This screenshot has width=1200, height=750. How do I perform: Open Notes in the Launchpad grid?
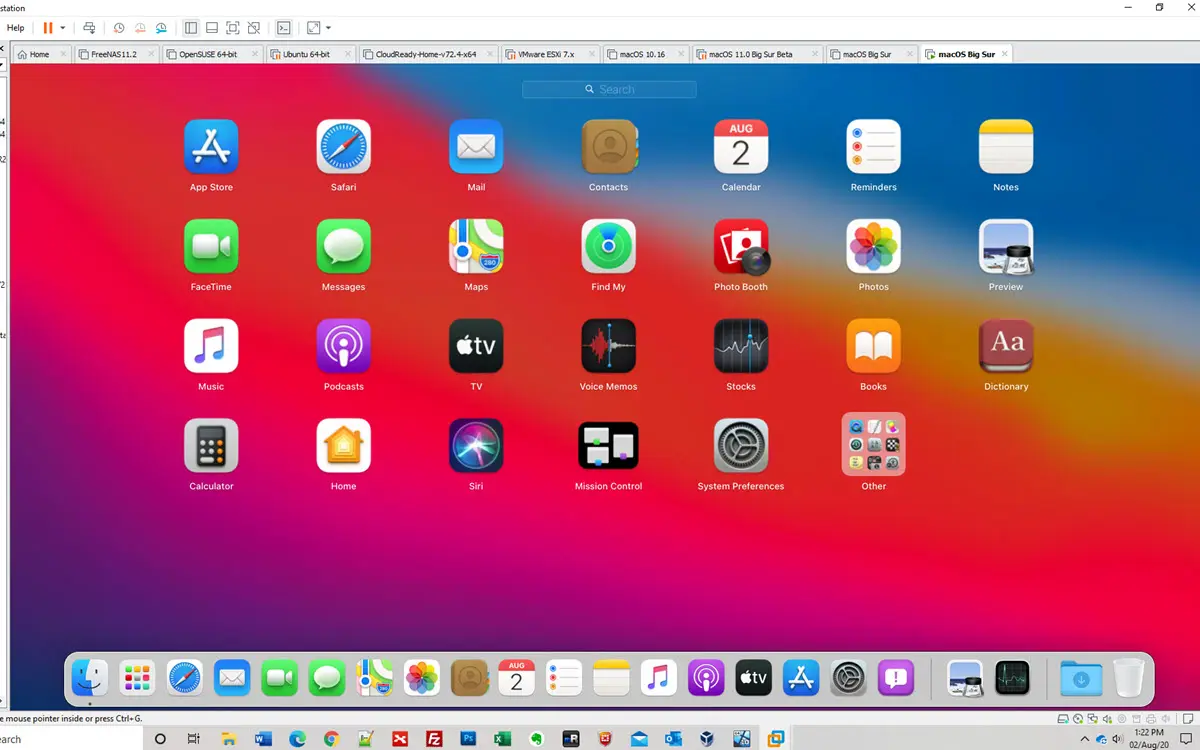1006,147
